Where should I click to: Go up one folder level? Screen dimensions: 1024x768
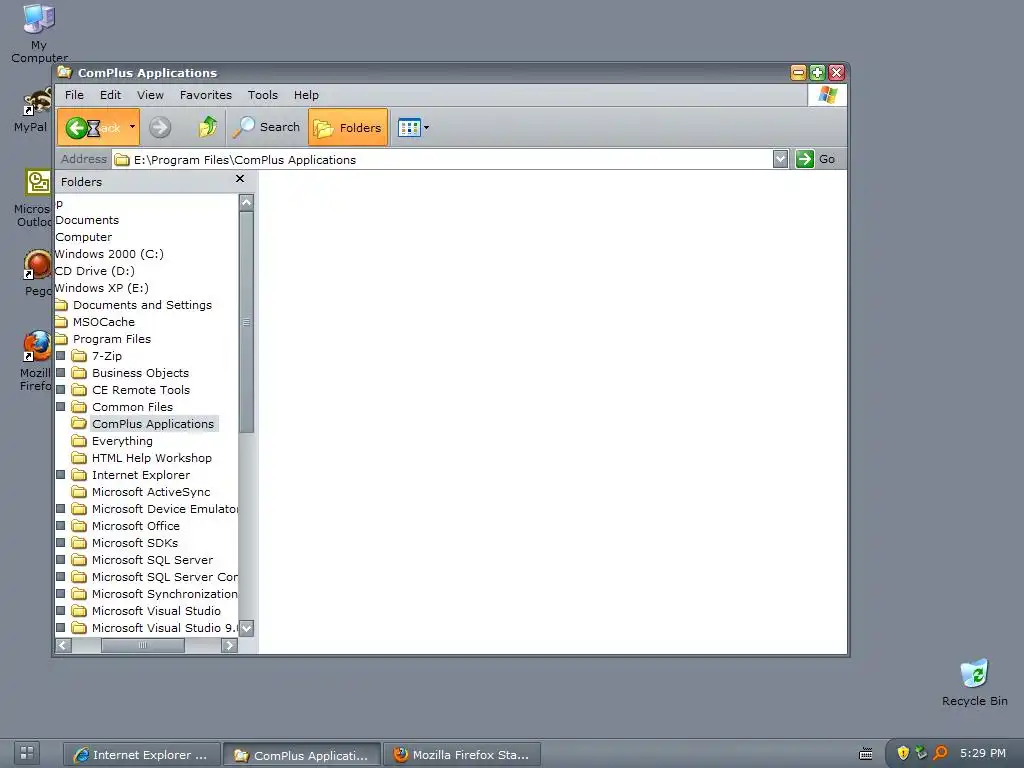tap(208, 127)
